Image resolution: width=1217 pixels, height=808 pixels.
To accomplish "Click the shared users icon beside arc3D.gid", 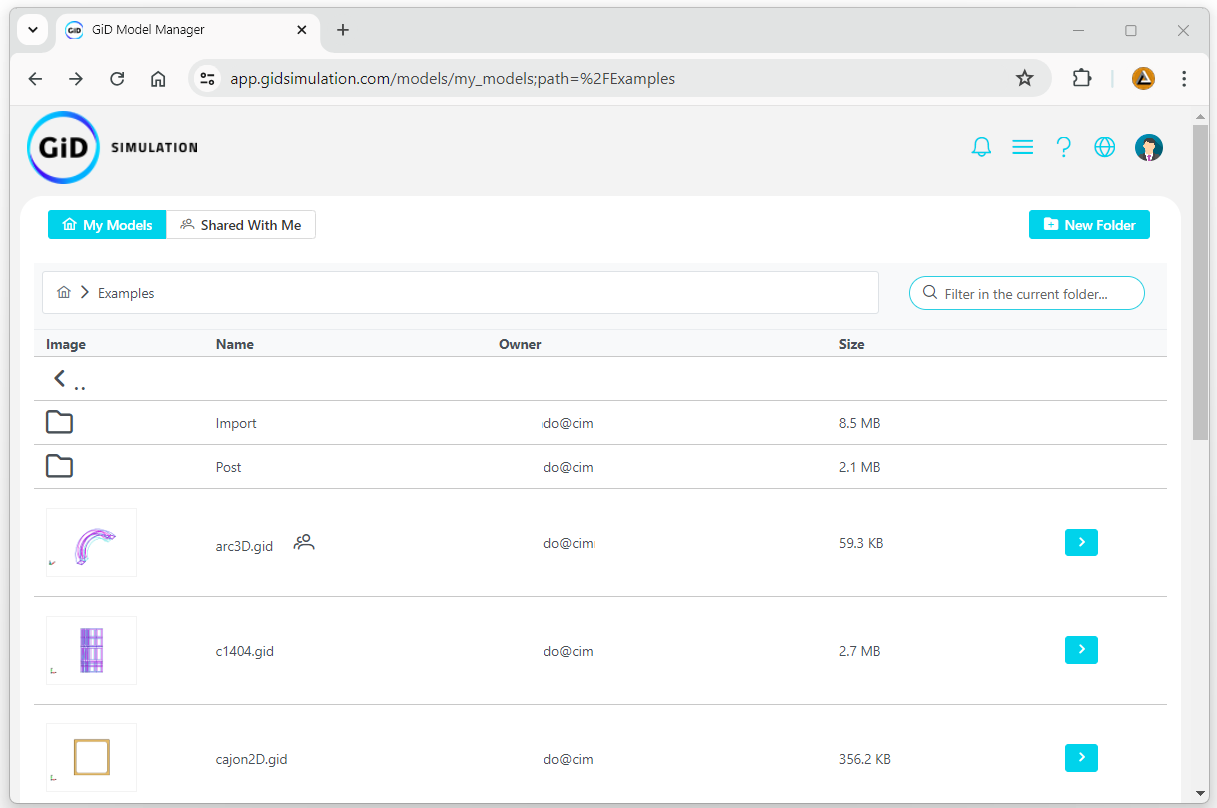I will pos(304,543).
